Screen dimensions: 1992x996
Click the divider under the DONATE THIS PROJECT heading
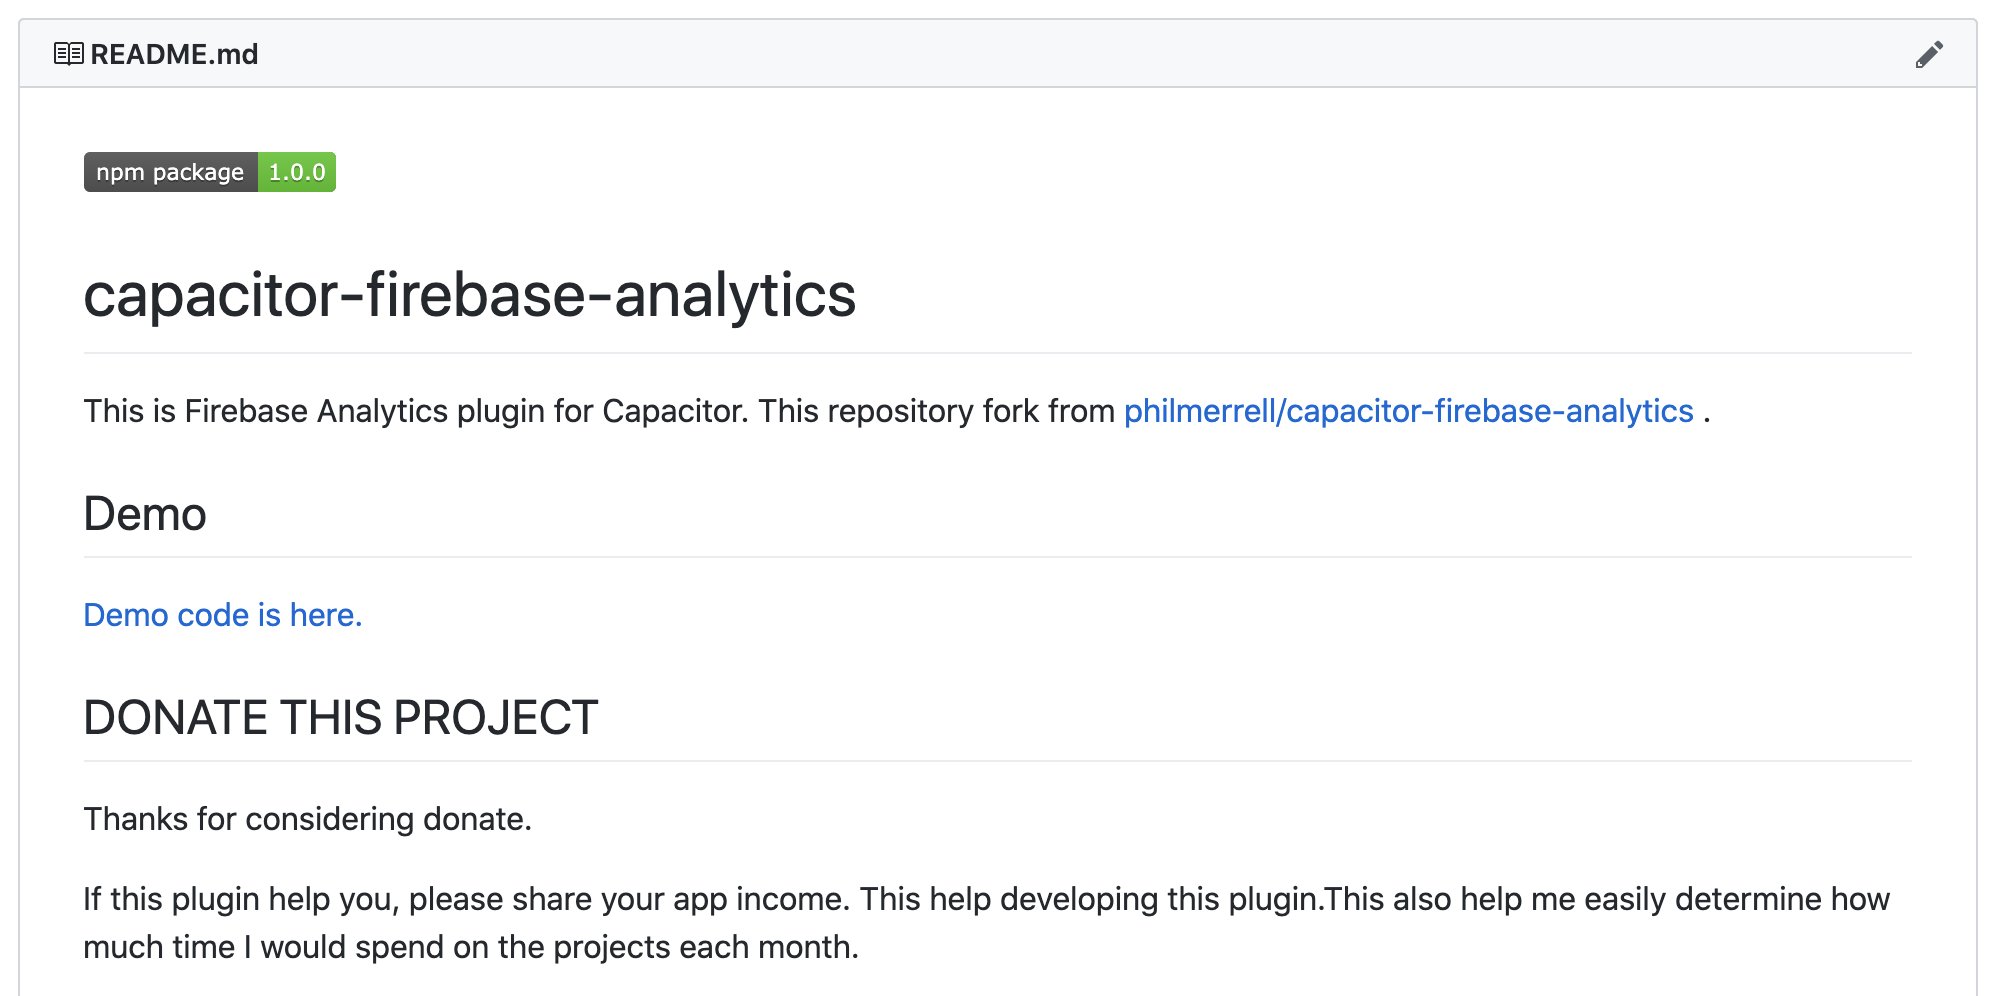click(997, 761)
